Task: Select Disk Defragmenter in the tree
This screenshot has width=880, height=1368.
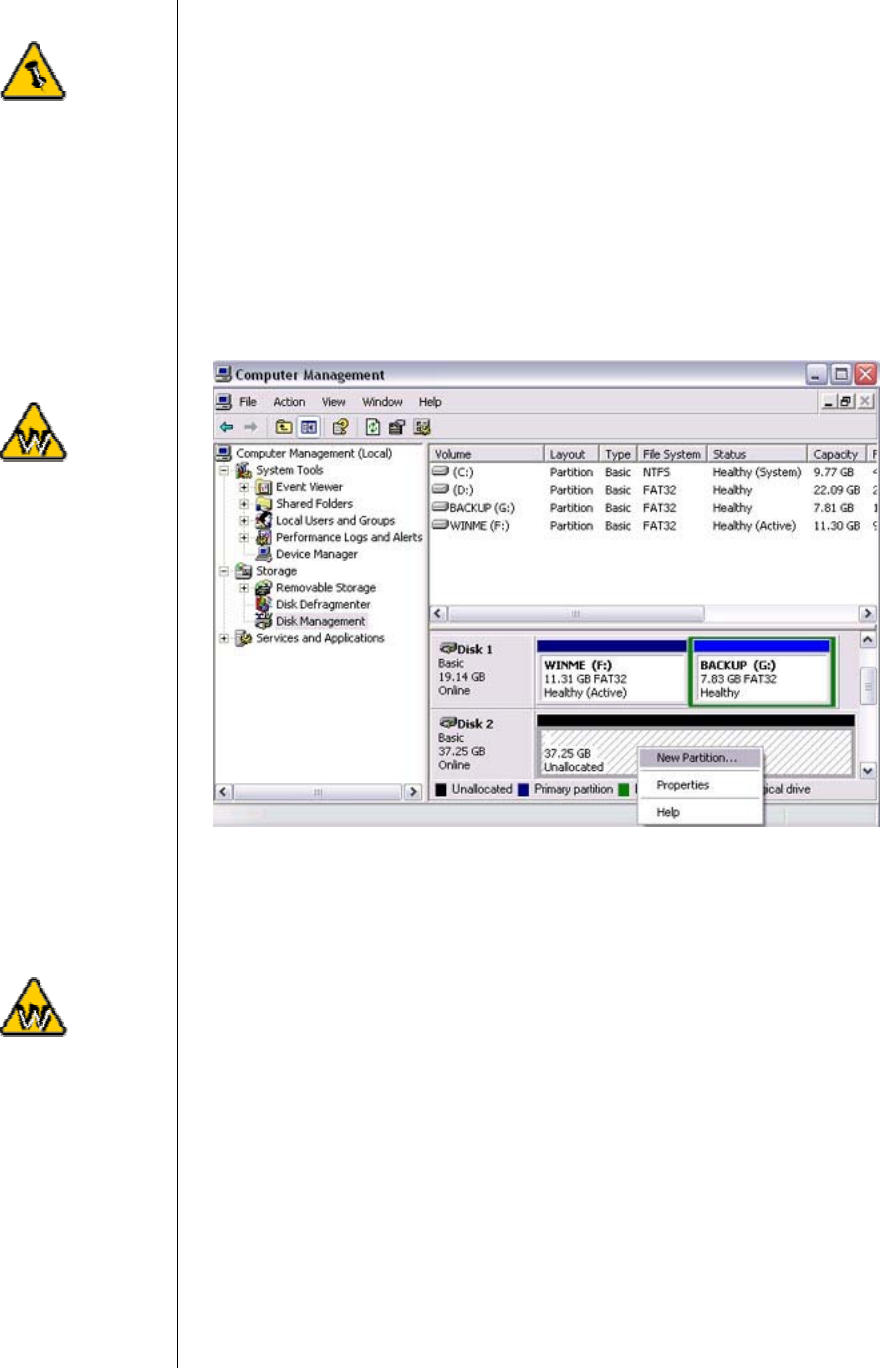Action: coord(322,604)
